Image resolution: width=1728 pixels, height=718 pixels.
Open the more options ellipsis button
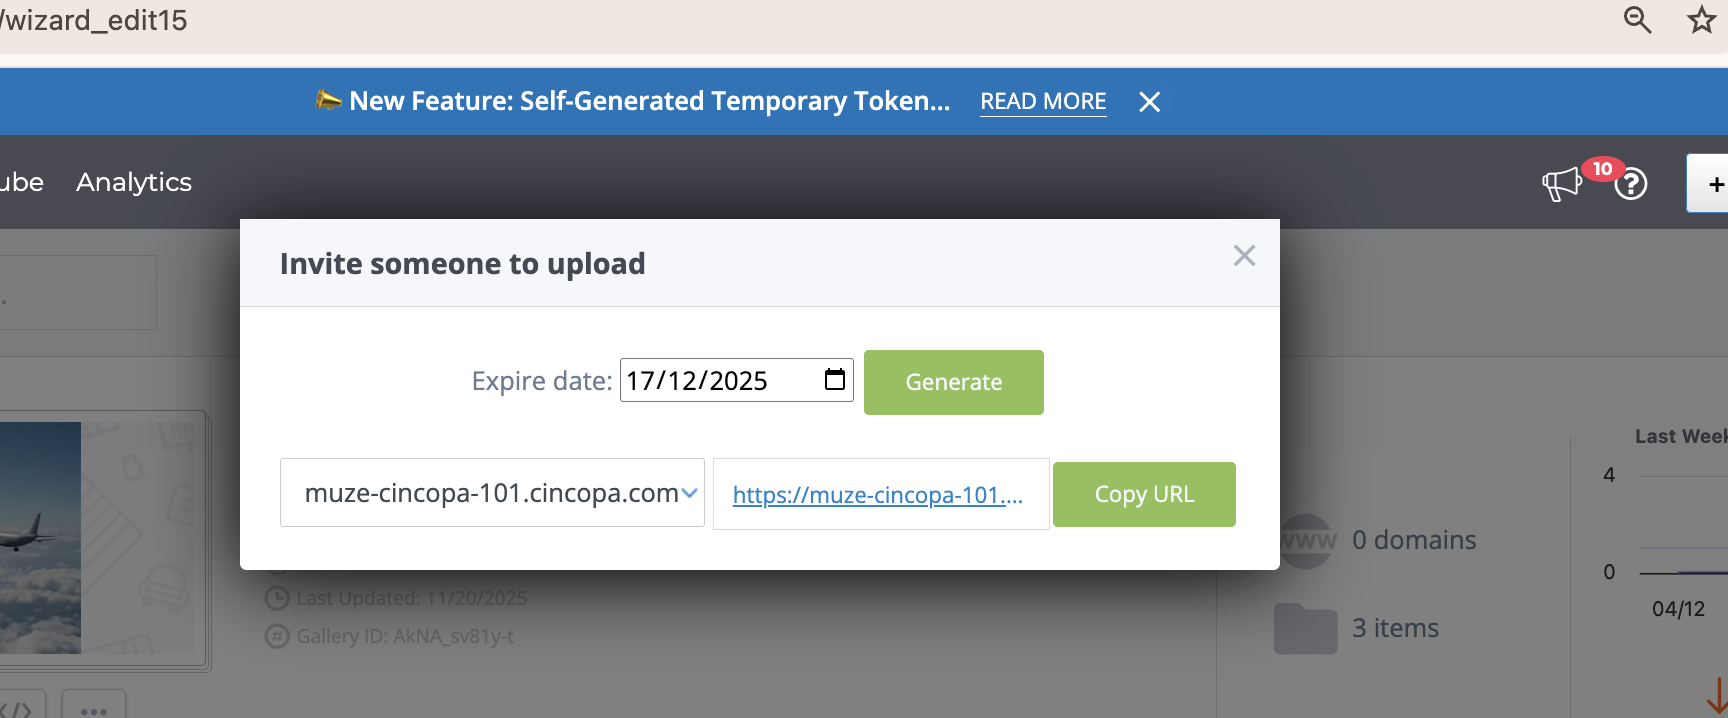pyautogui.click(x=94, y=708)
